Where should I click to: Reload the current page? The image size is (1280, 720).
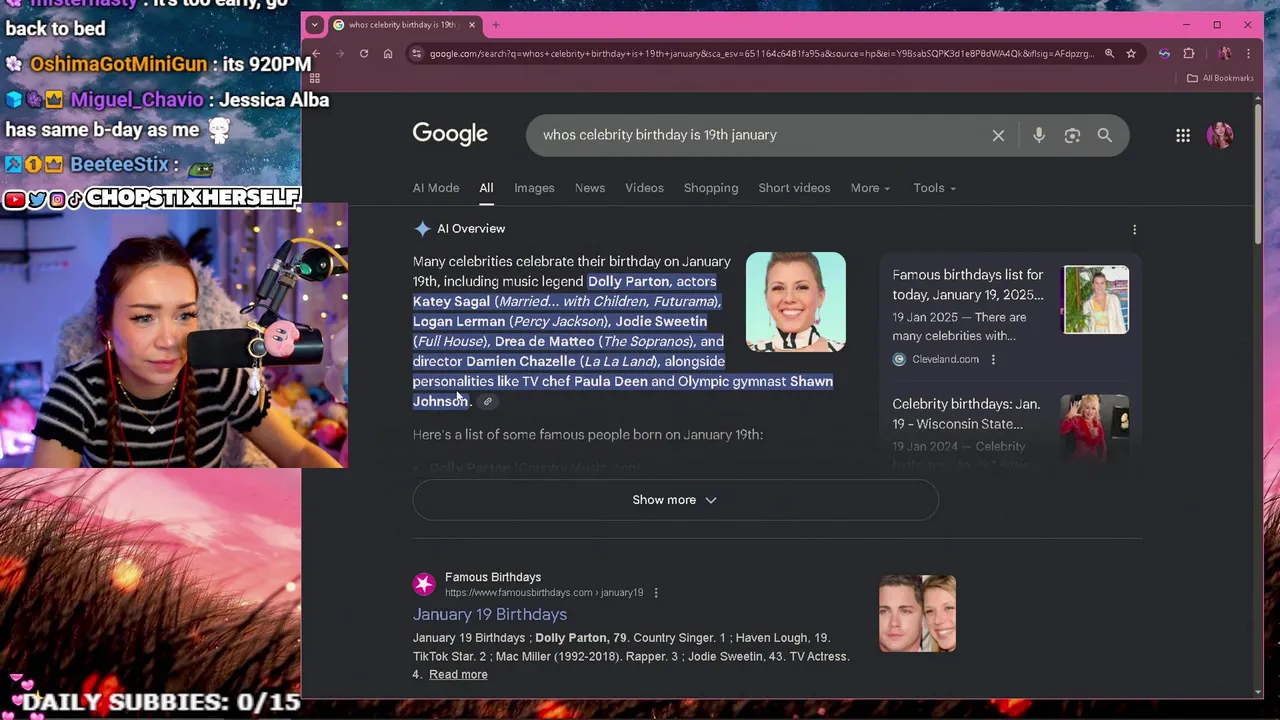tap(364, 54)
